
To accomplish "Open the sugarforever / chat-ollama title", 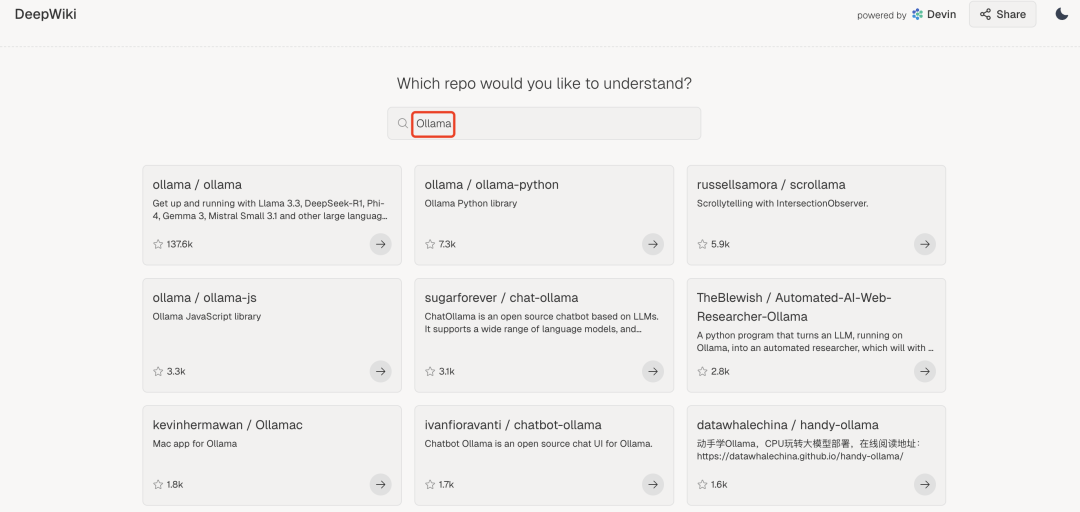I will click(x=501, y=298).
